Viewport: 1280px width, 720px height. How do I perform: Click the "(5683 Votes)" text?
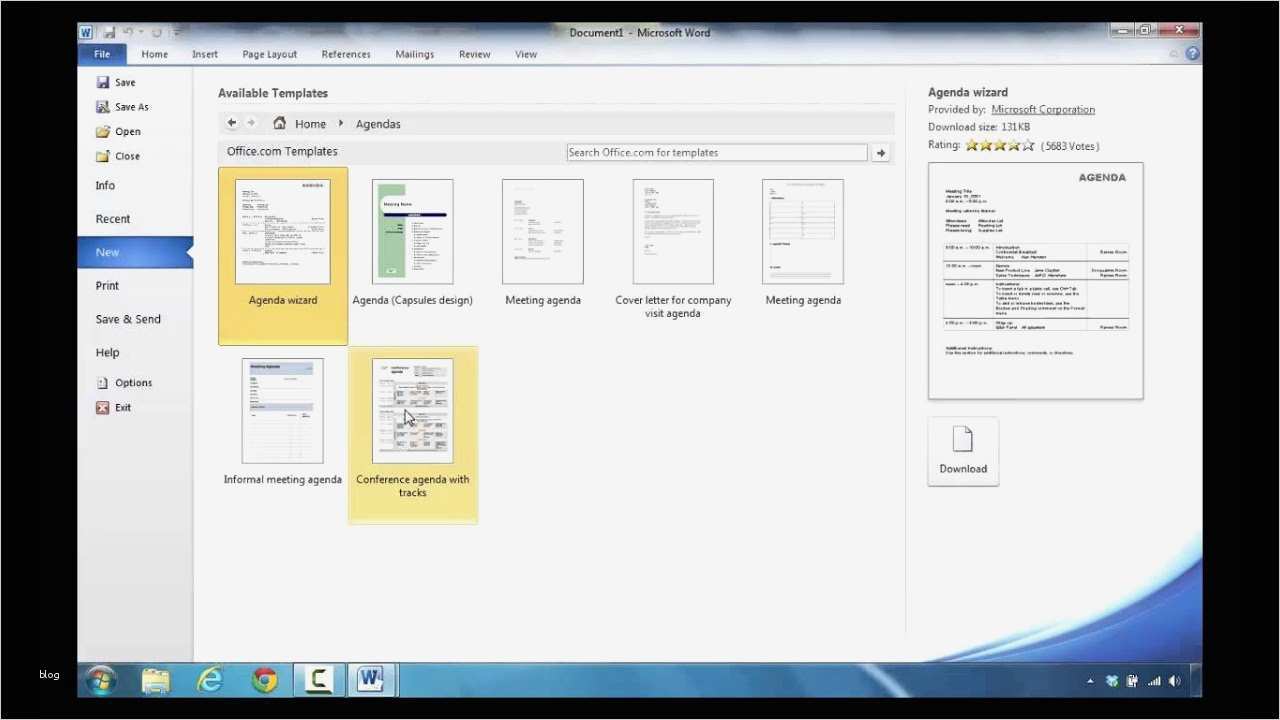1069,146
